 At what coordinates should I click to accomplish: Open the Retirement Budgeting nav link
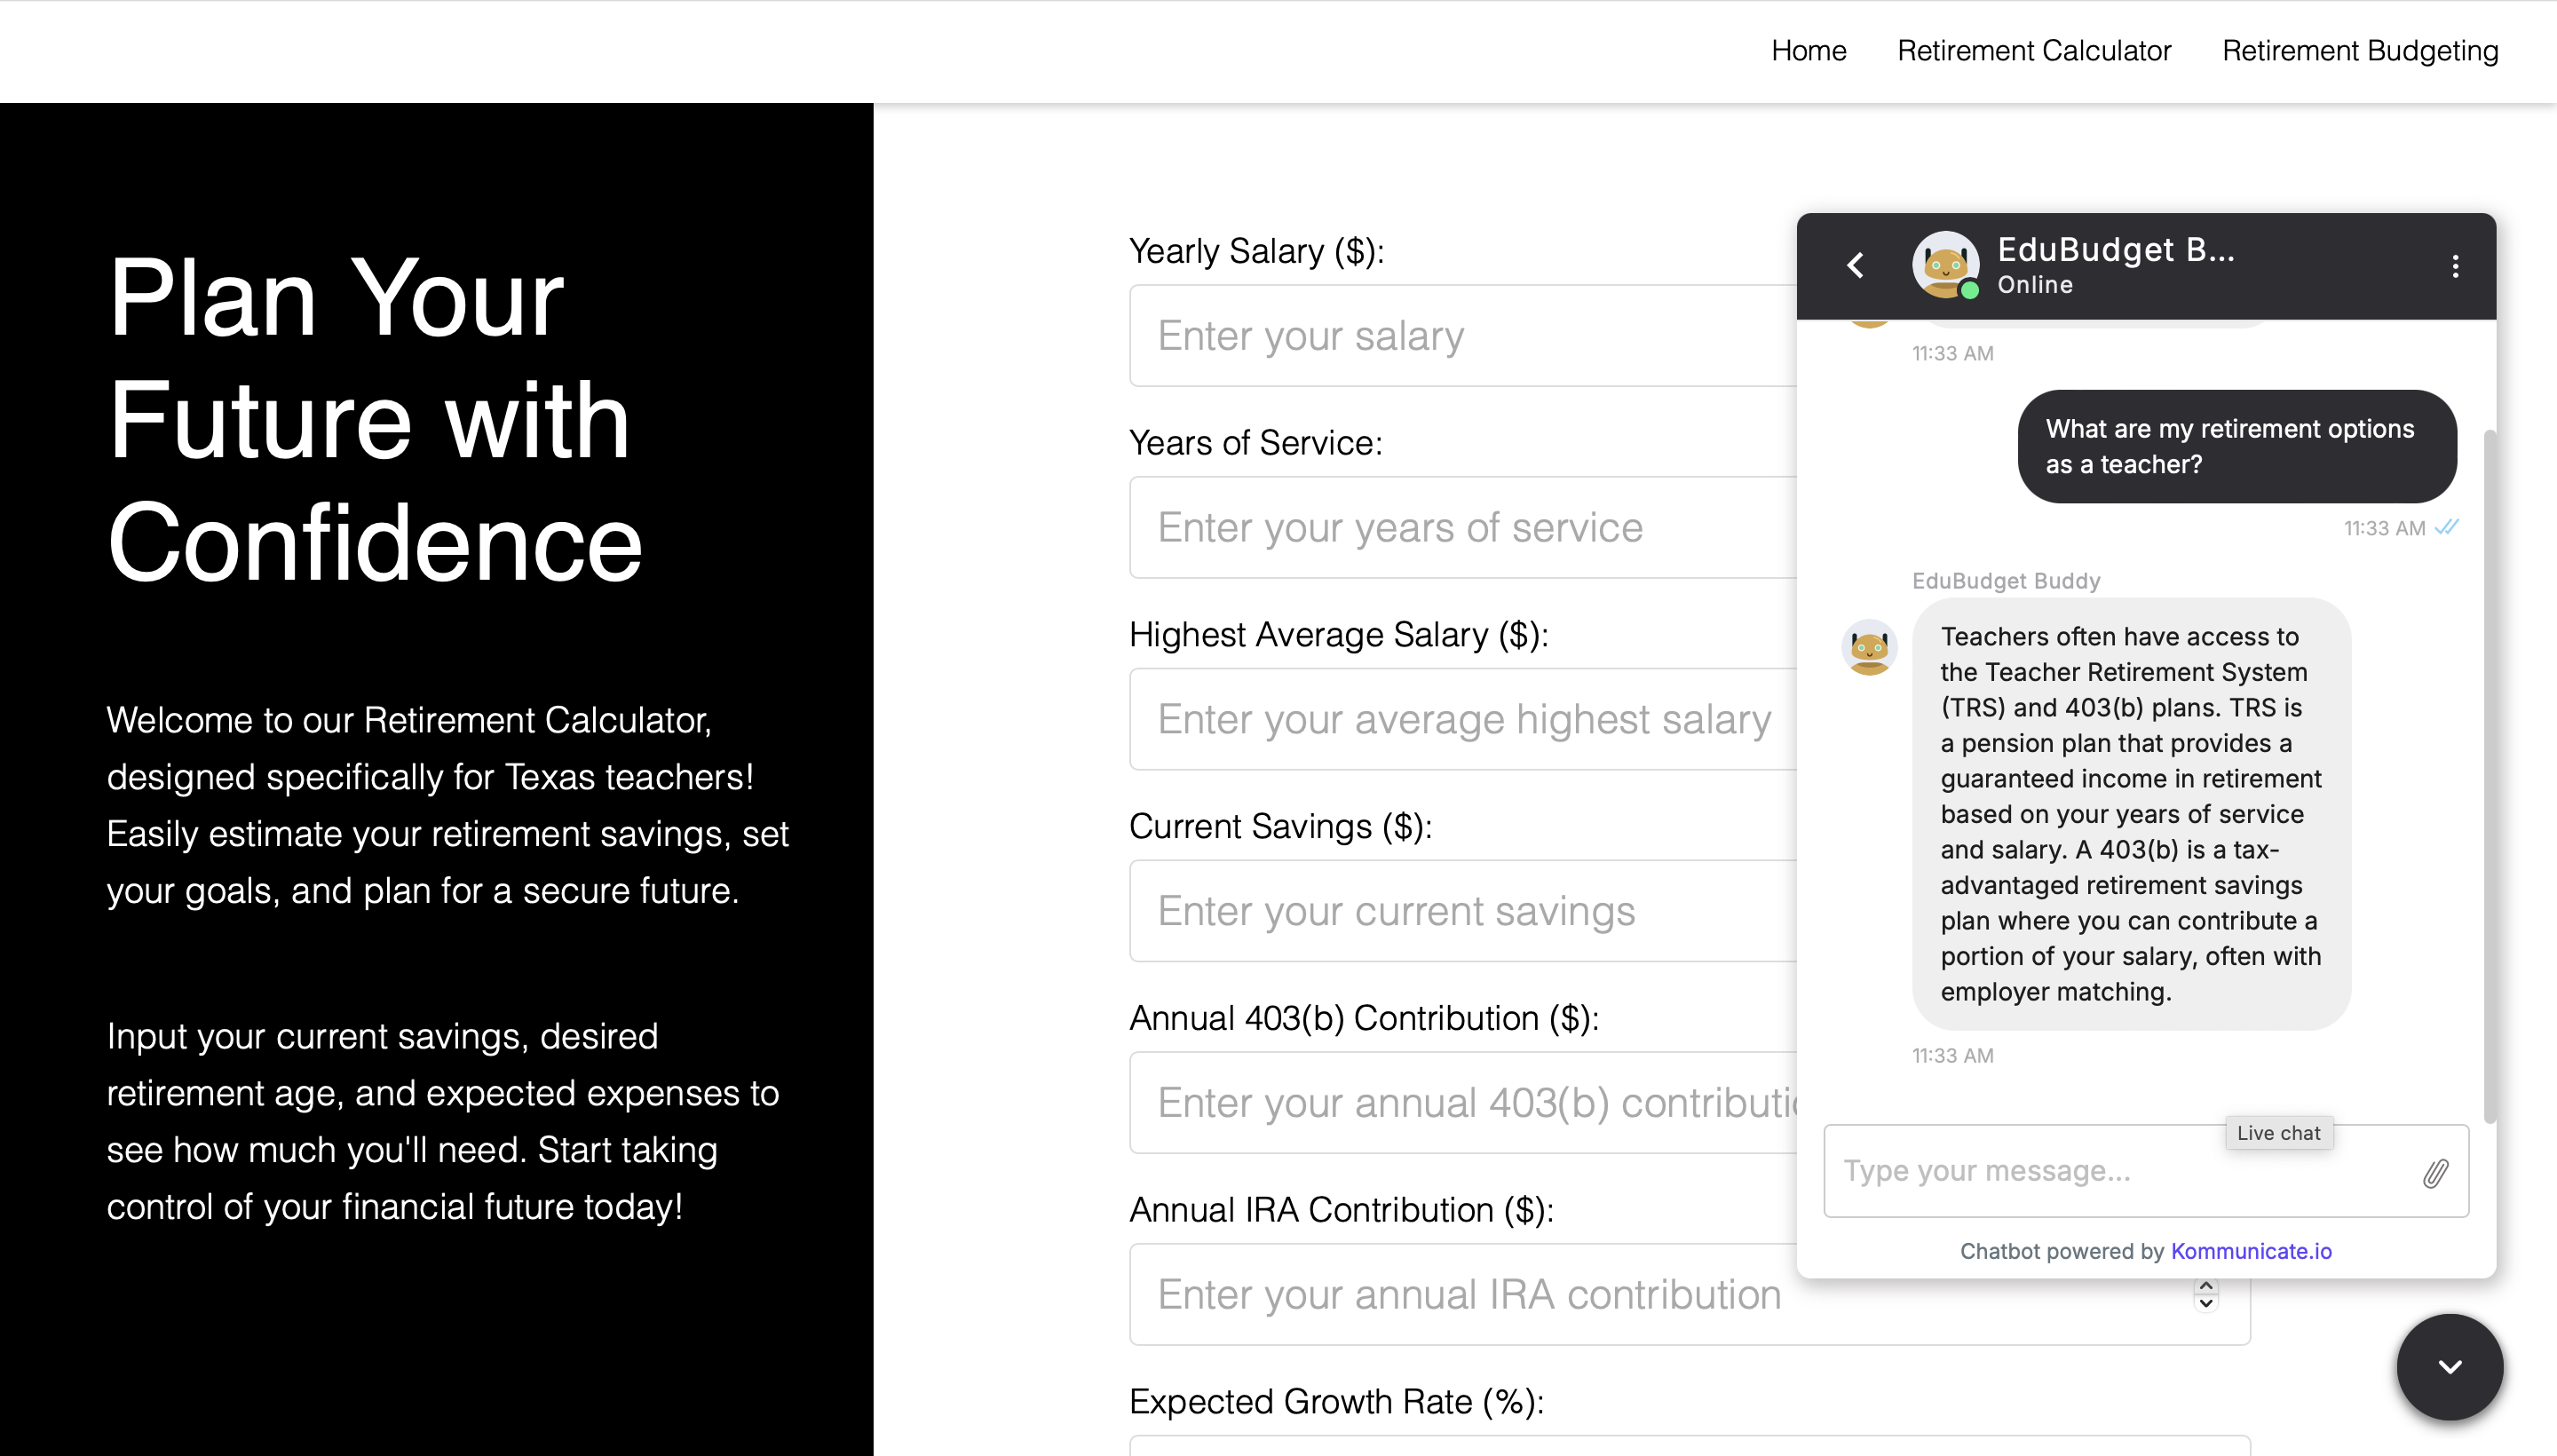pyautogui.click(x=2359, y=51)
